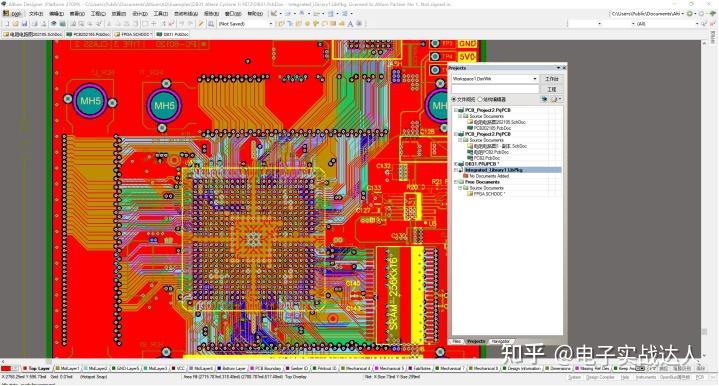Open the DXP menu
The image size is (719, 386).
click(x=13, y=14)
